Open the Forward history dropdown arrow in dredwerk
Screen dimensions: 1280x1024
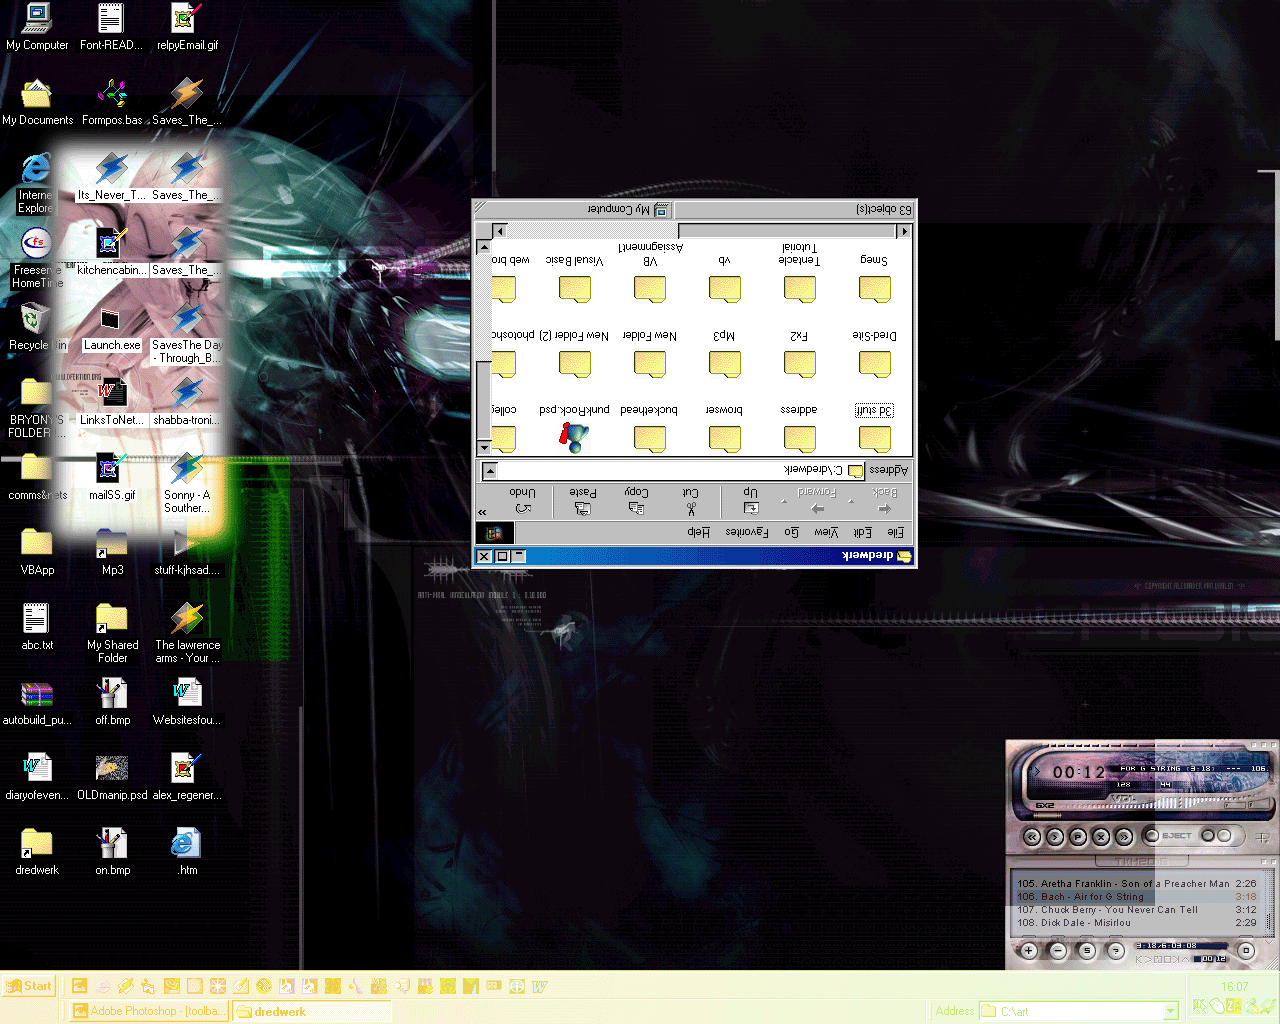point(784,501)
